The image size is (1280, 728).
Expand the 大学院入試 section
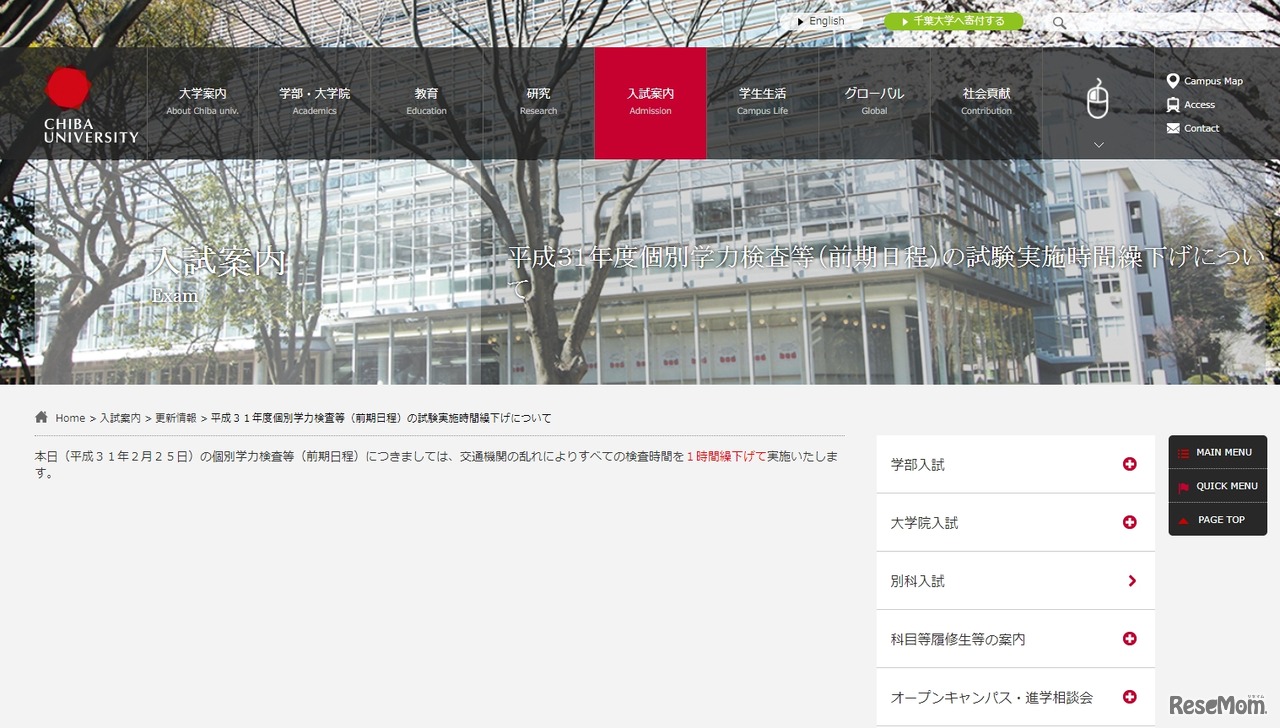pyautogui.click(x=1130, y=522)
